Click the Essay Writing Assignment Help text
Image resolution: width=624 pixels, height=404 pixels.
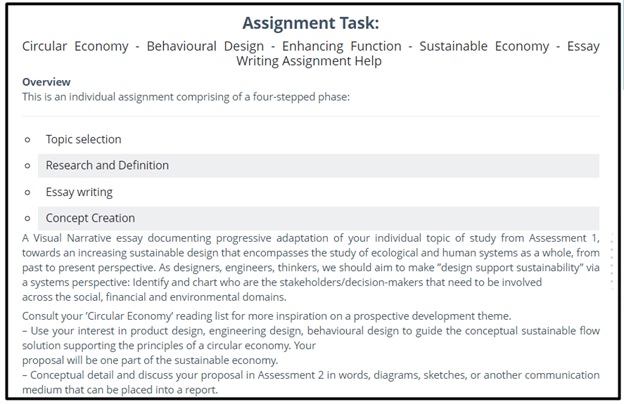(x=309, y=61)
